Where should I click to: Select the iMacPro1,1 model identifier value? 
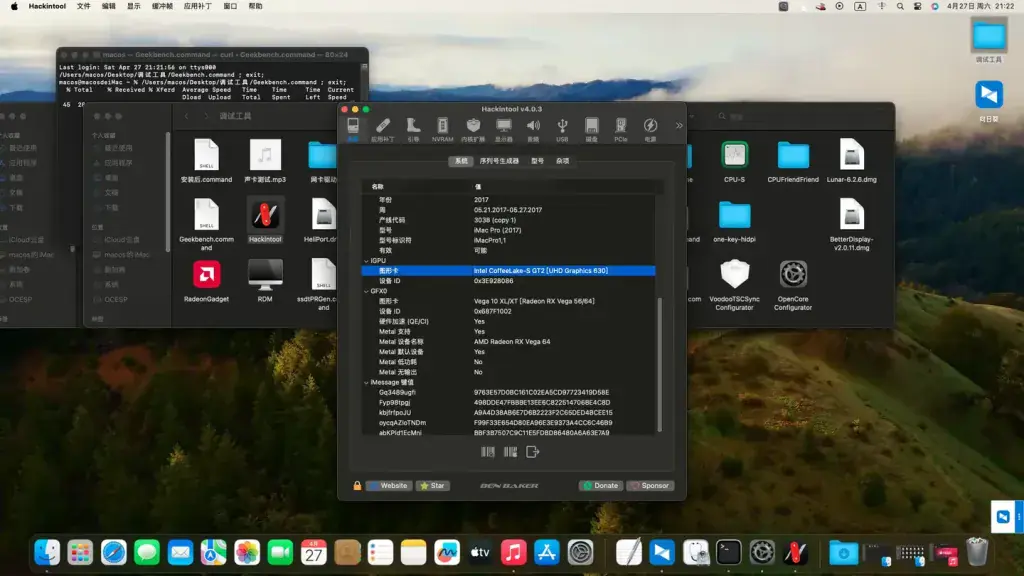tap(490, 240)
